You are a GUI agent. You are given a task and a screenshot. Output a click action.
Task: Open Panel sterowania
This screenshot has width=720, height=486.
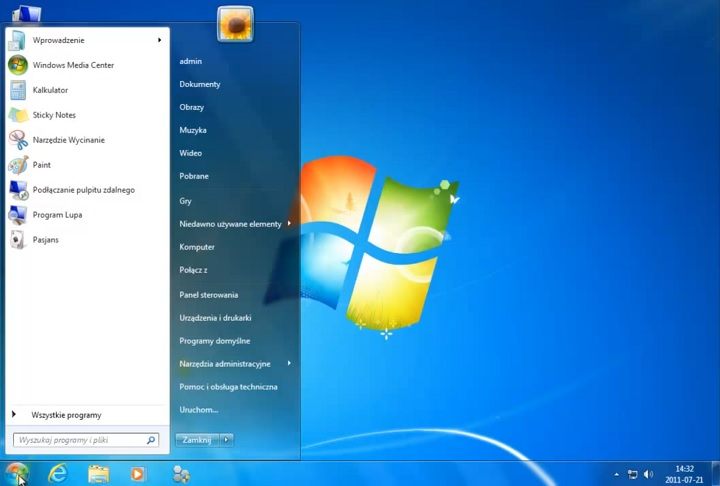[208, 295]
